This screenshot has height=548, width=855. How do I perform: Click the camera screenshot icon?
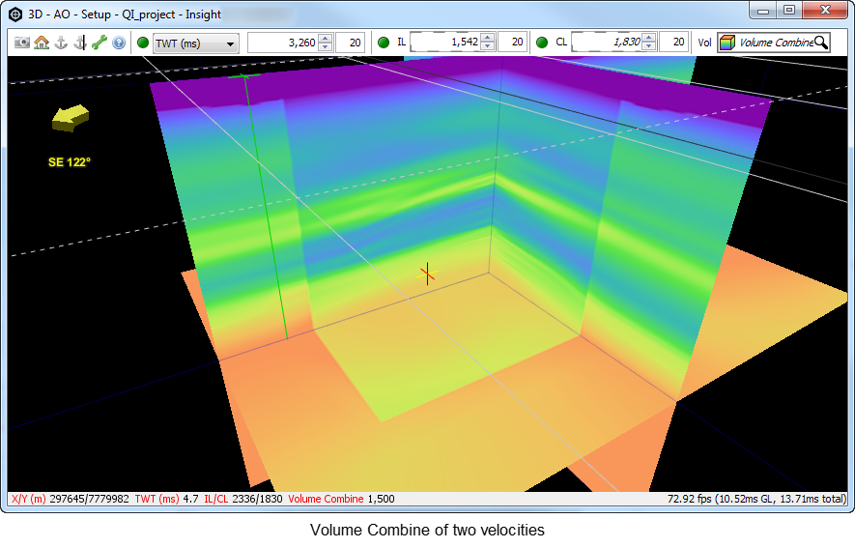(x=22, y=43)
